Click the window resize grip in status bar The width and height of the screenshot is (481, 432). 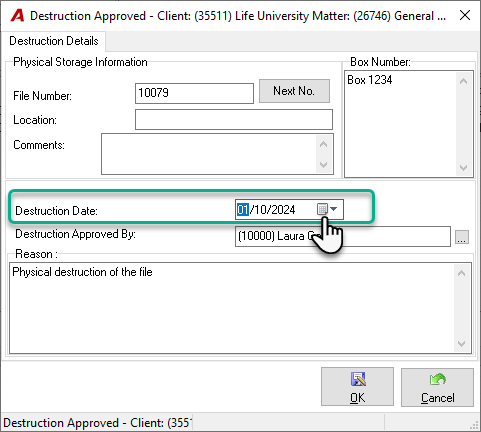click(x=474, y=425)
